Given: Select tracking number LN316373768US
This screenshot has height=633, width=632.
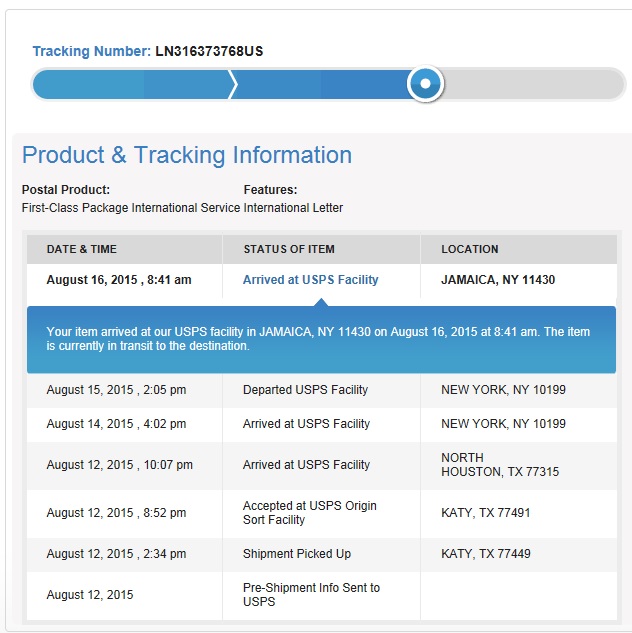Looking at the screenshot, I should pyautogui.click(x=209, y=51).
